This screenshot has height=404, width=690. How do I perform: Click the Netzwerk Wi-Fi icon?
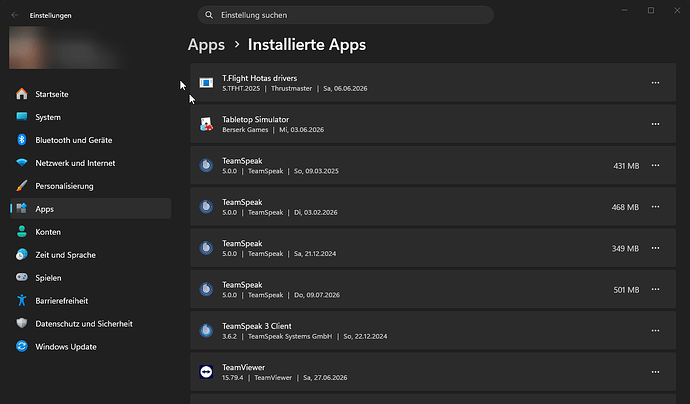[22, 162]
